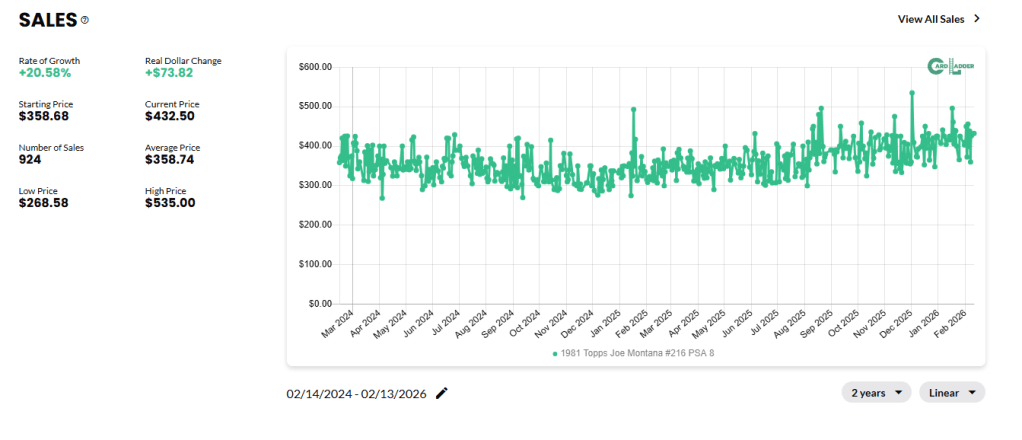Select the High Price $535.00 figure

click(x=170, y=203)
